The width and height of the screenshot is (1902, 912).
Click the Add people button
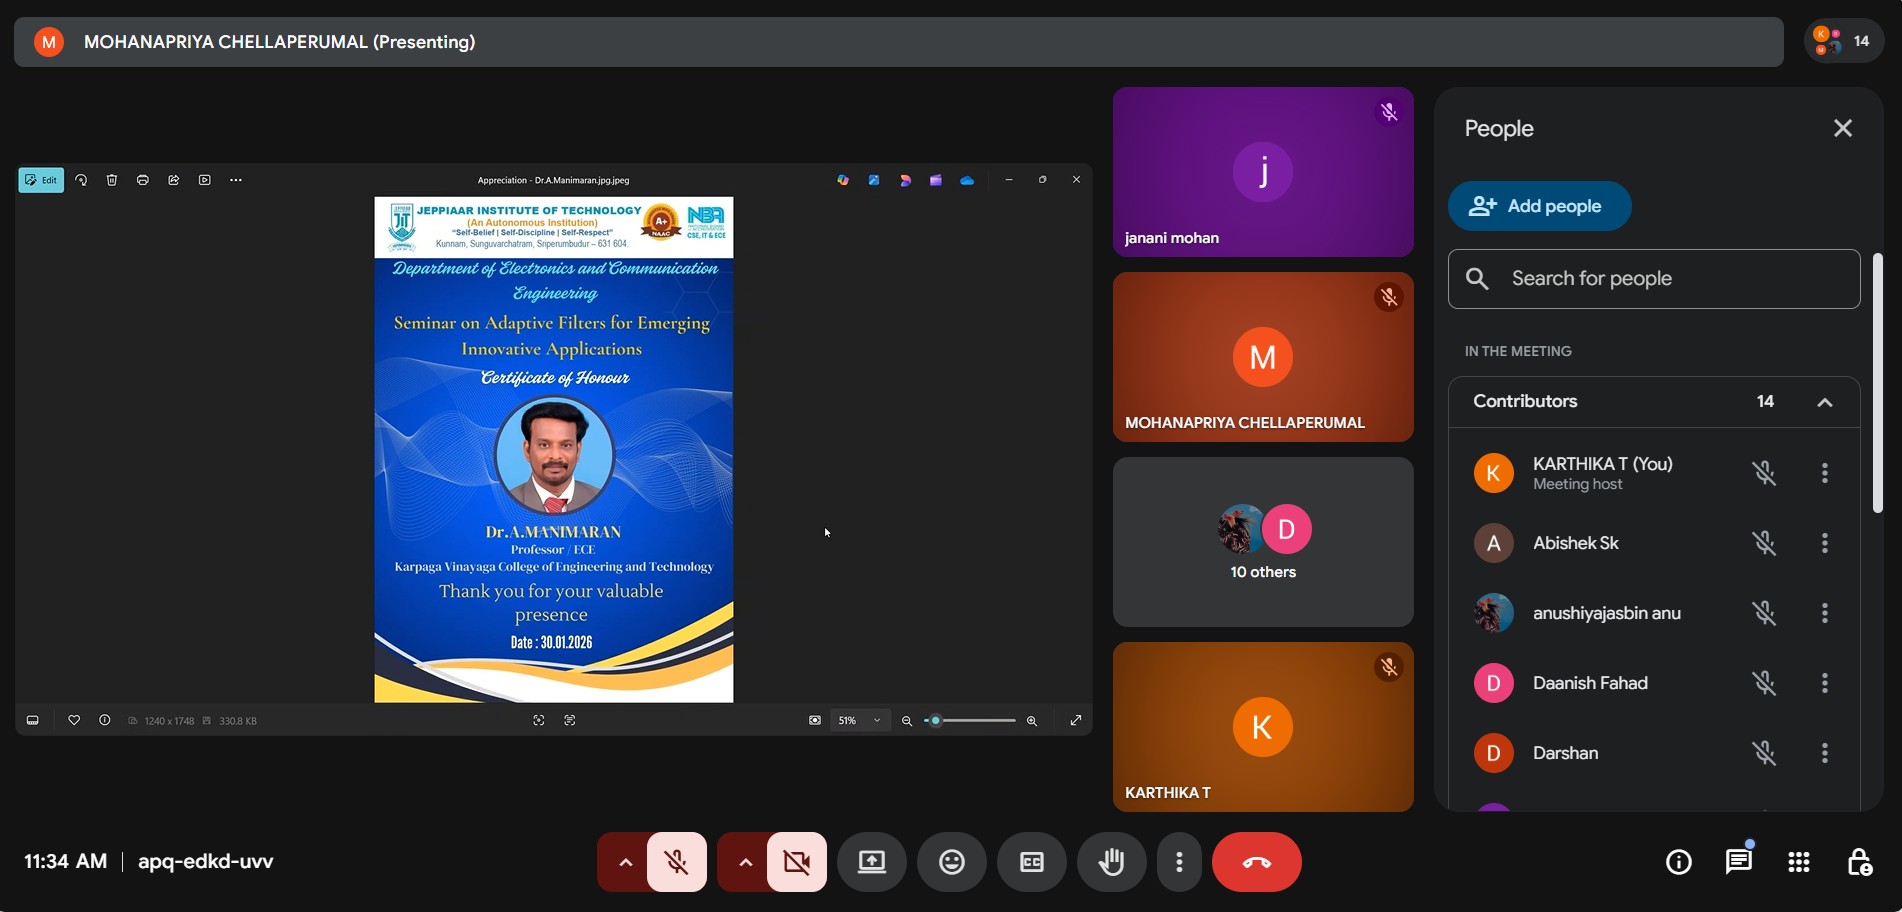pyautogui.click(x=1539, y=206)
